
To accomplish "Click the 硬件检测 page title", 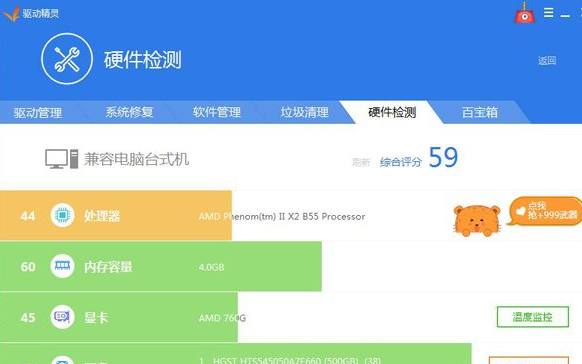I will [x=143, y=60].
